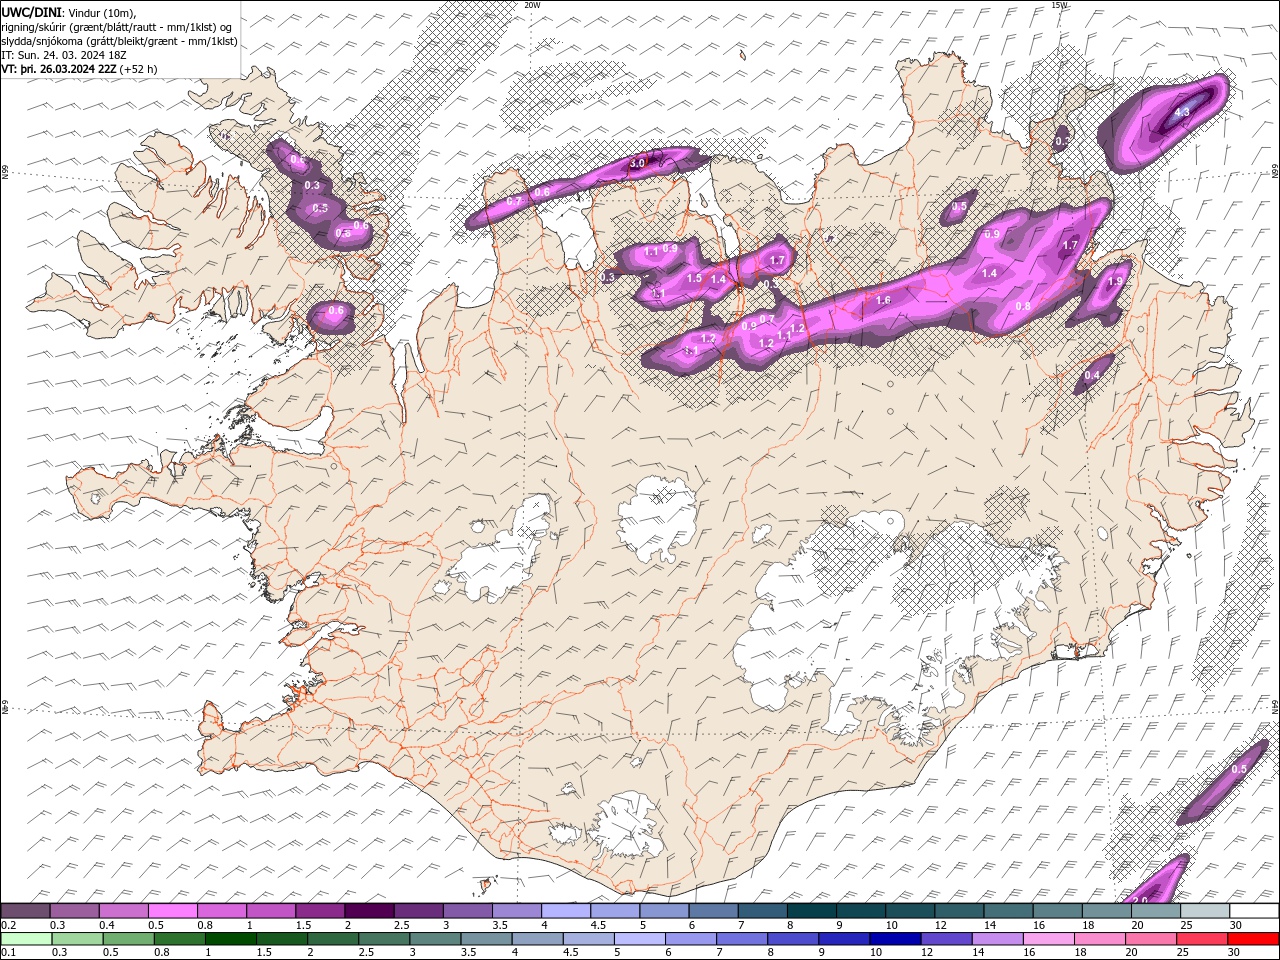Click top legend swatch starting at 0.2
Screen dimensions: 1280x960
[25, 911]
